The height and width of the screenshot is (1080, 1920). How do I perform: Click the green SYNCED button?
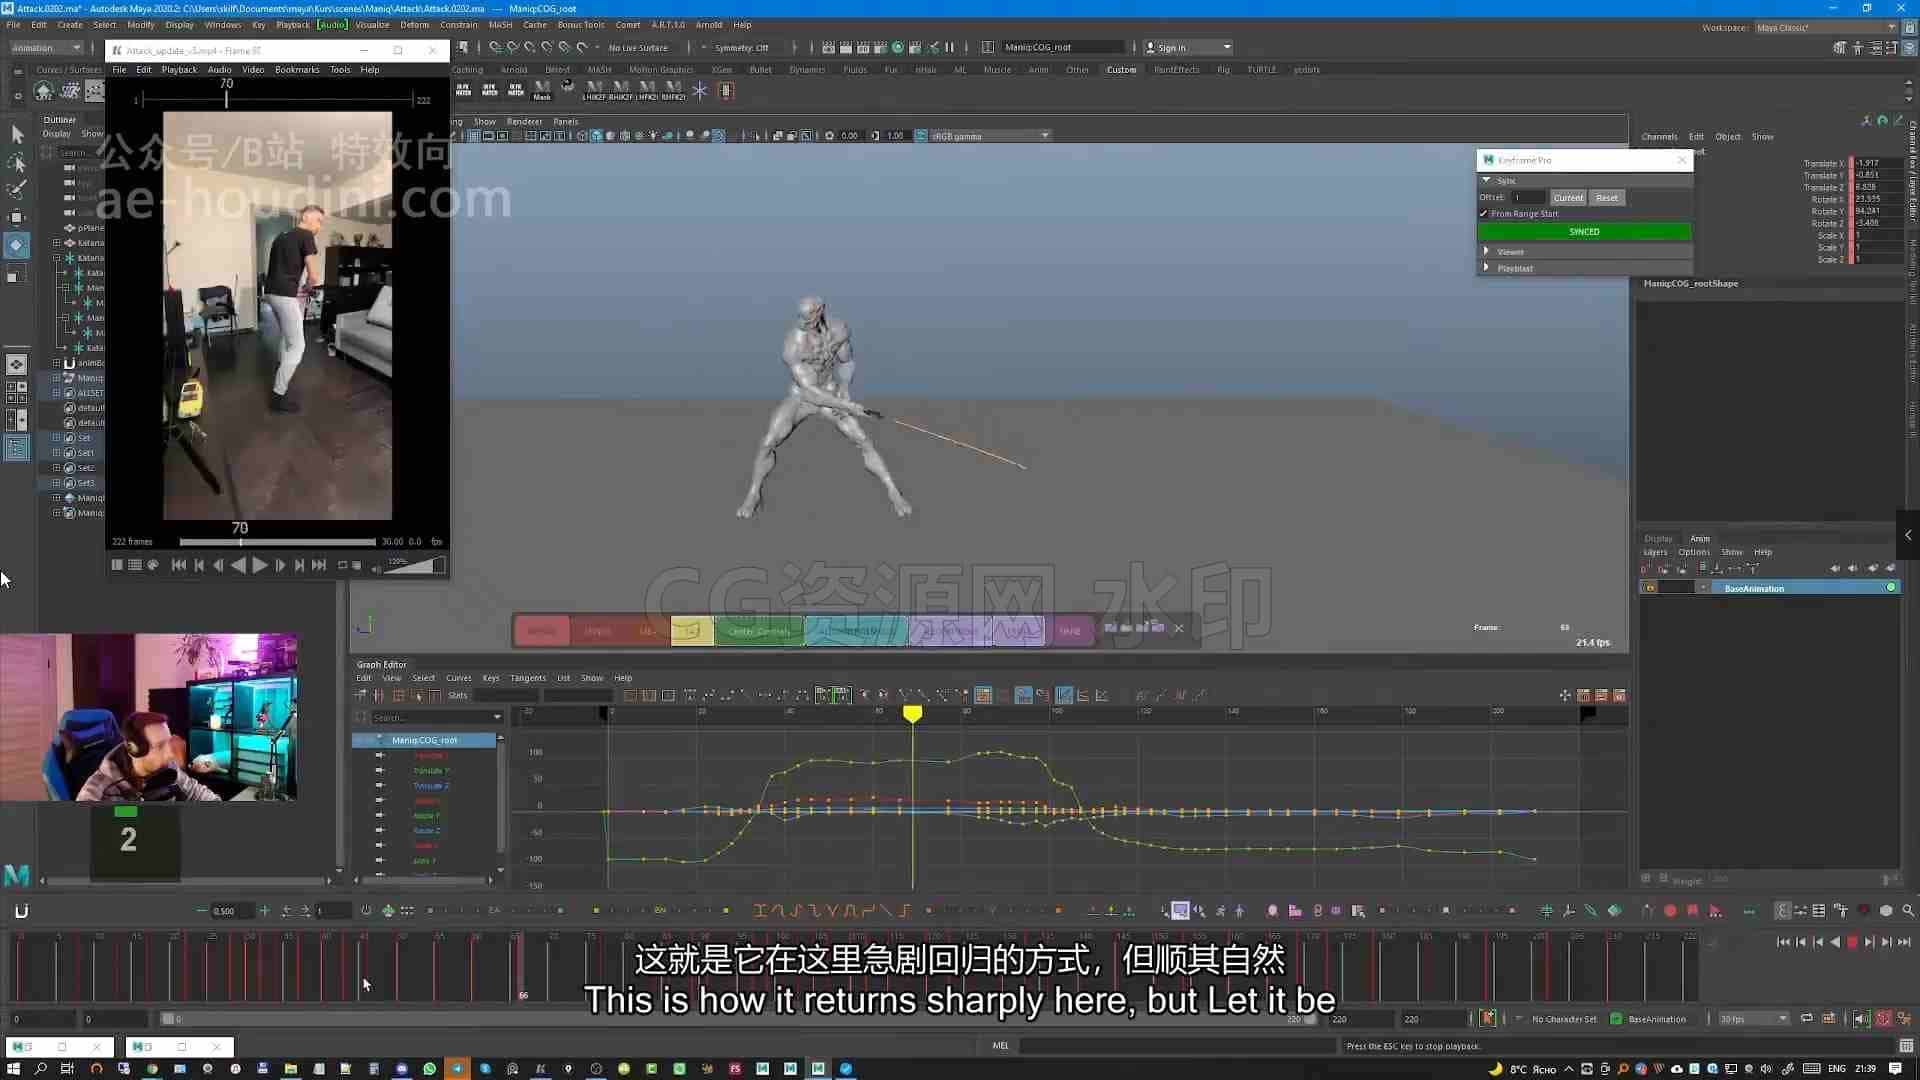[x=1584, y=231]
